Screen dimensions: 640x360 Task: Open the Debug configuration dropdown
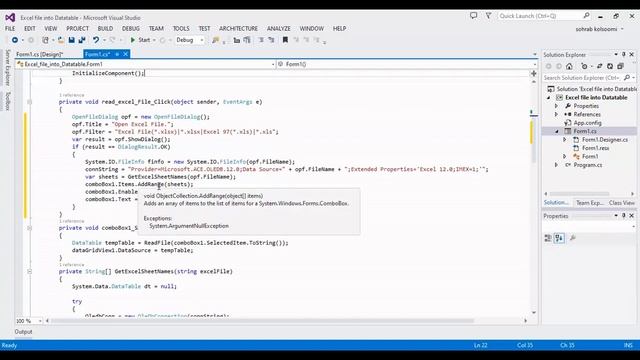202,40
